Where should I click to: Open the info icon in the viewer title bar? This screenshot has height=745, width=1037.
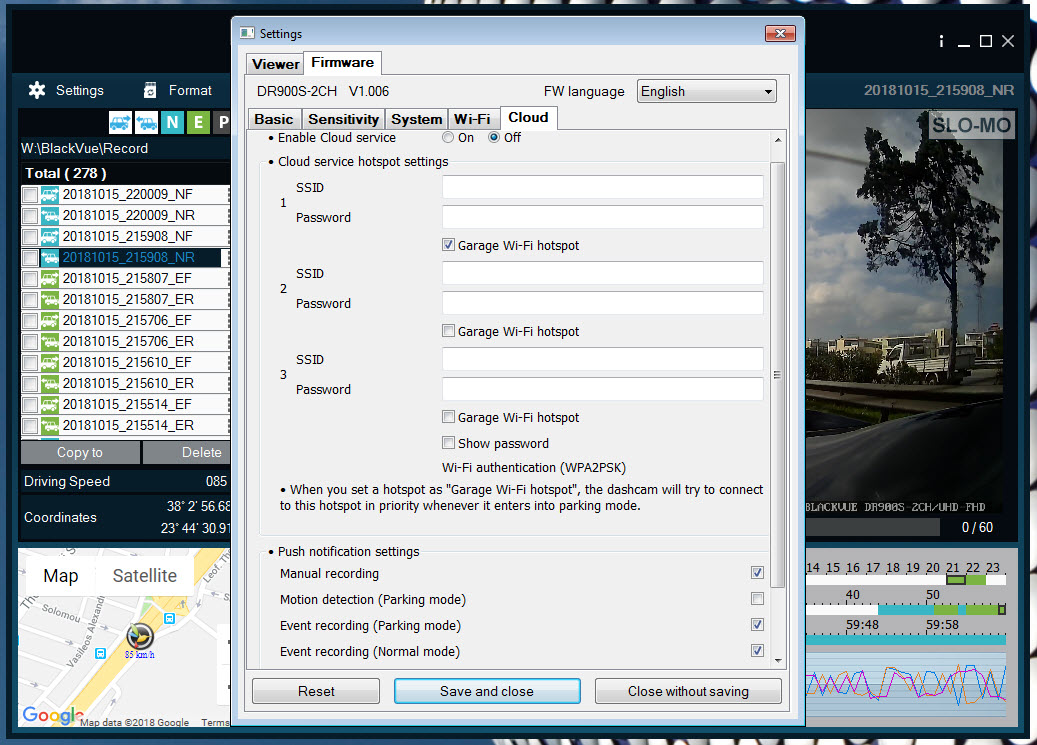pos(941,41)
